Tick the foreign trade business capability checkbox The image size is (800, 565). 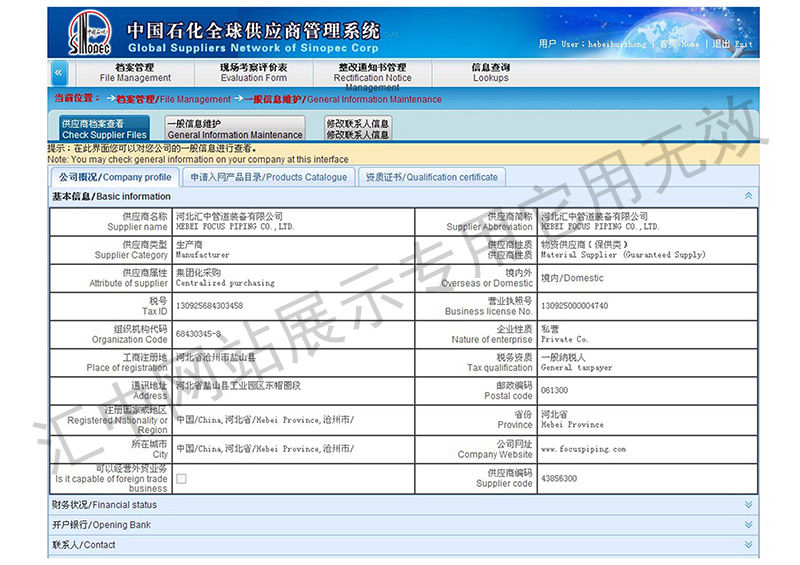[181, 479]
